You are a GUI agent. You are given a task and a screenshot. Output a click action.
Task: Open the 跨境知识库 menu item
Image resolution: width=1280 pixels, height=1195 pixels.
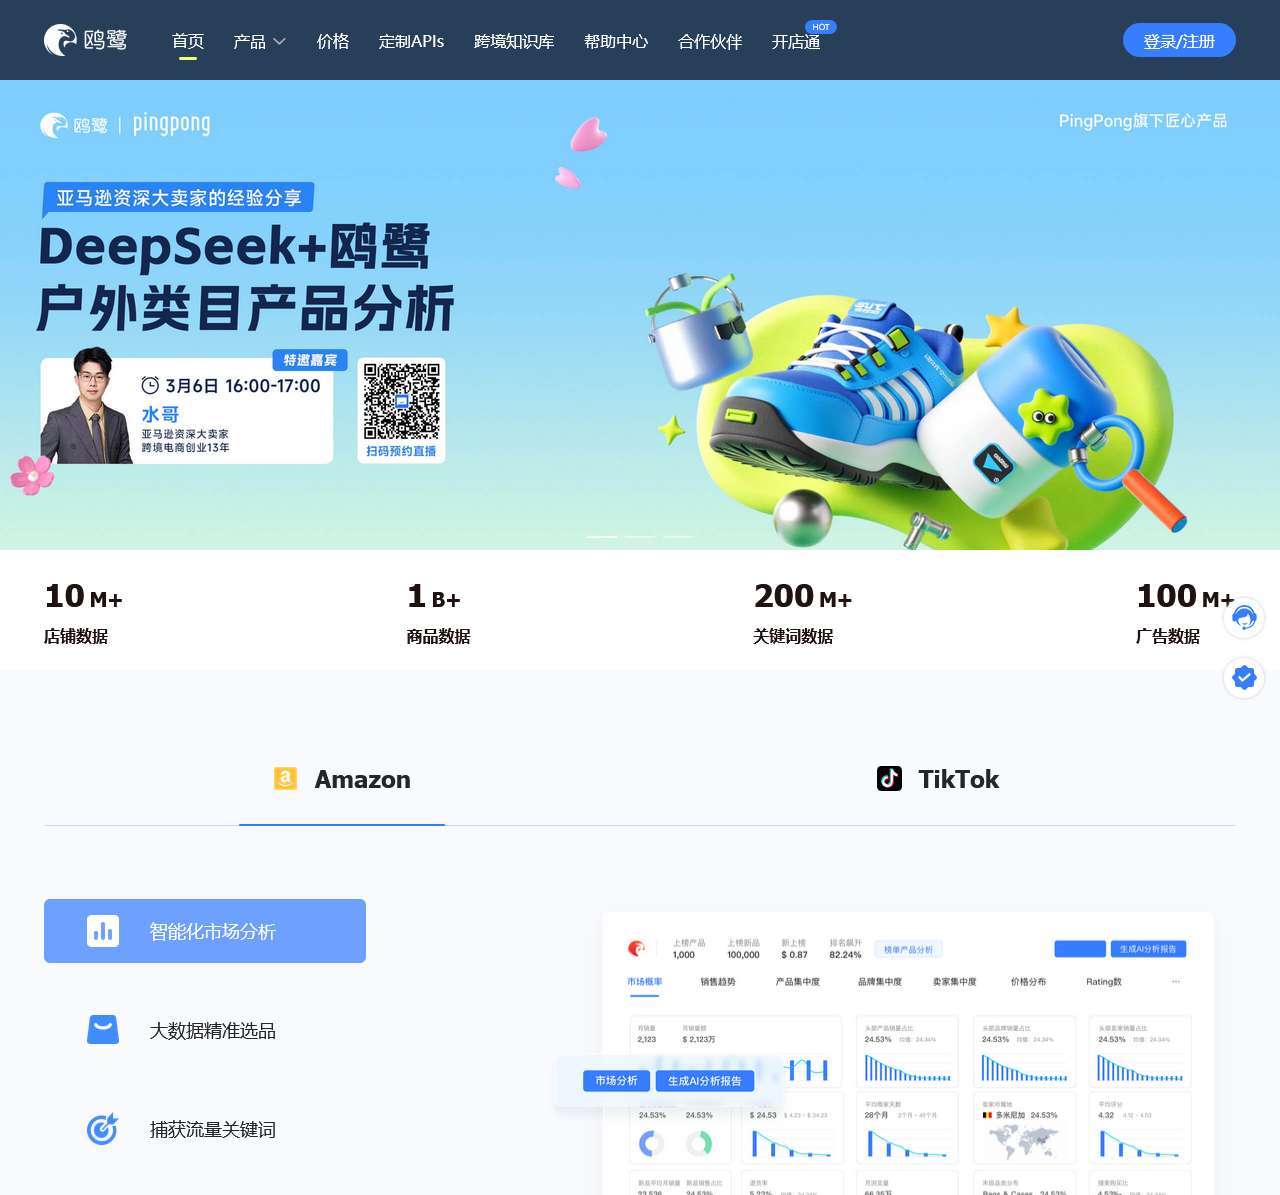(514, 41)
